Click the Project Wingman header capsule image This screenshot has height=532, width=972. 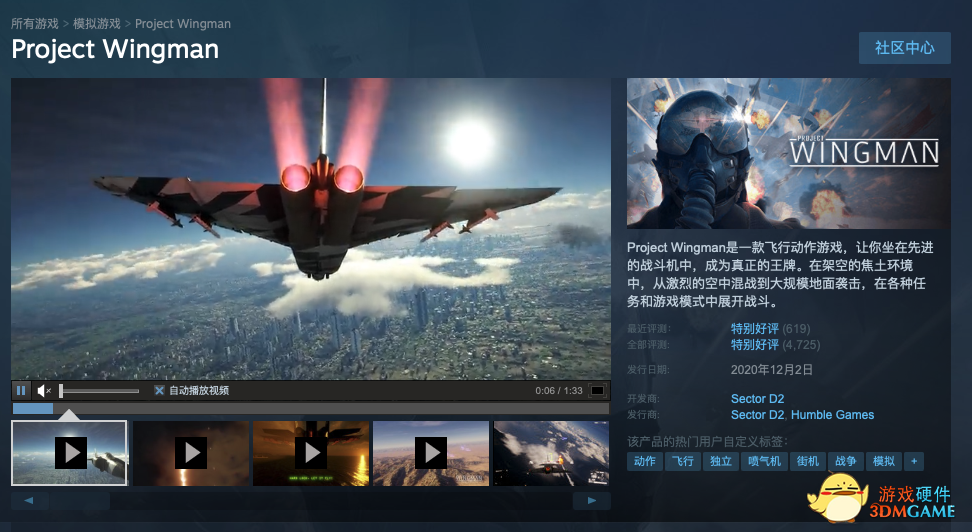[789, 153]
